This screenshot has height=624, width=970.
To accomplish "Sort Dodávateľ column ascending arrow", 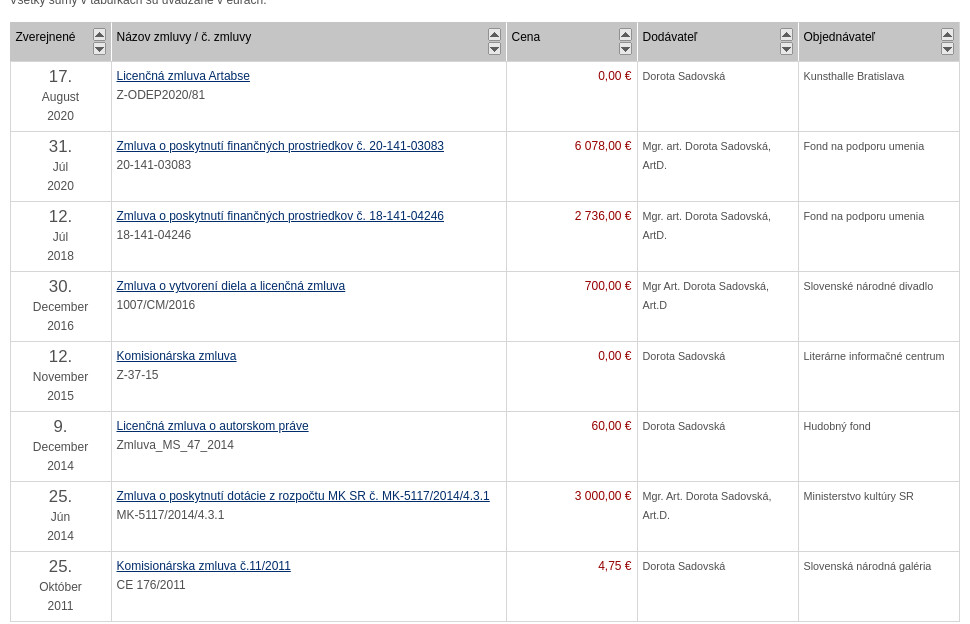I will click(x=786, y=35).
